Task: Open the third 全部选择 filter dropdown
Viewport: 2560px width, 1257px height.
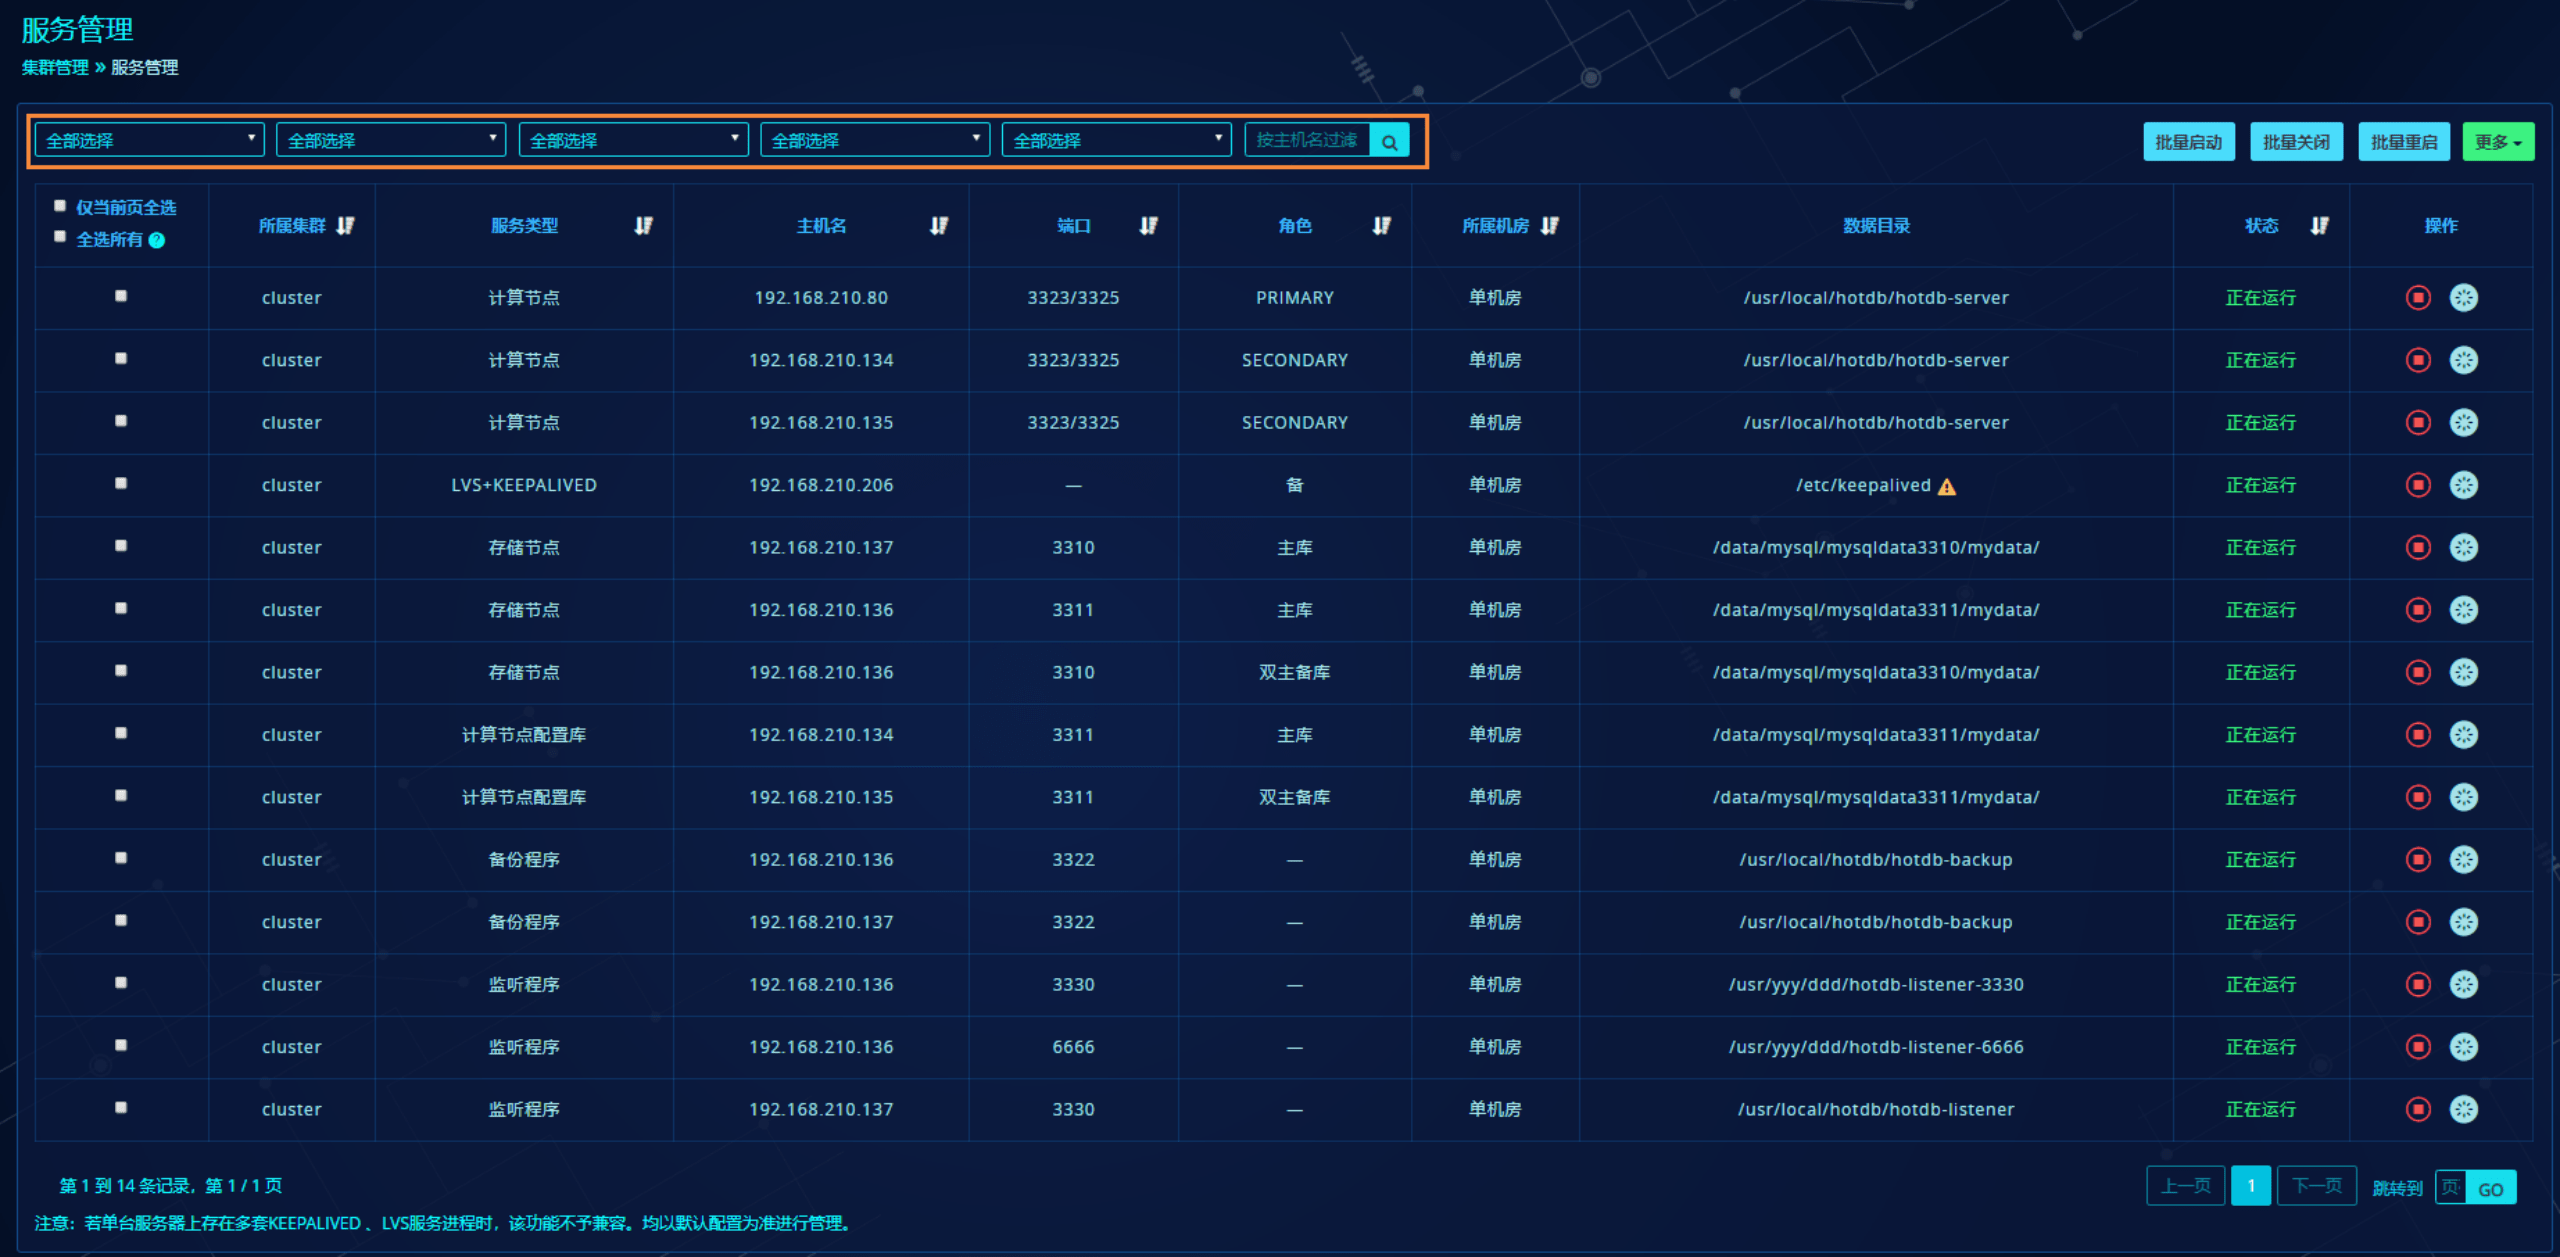Action: point(633,140)
